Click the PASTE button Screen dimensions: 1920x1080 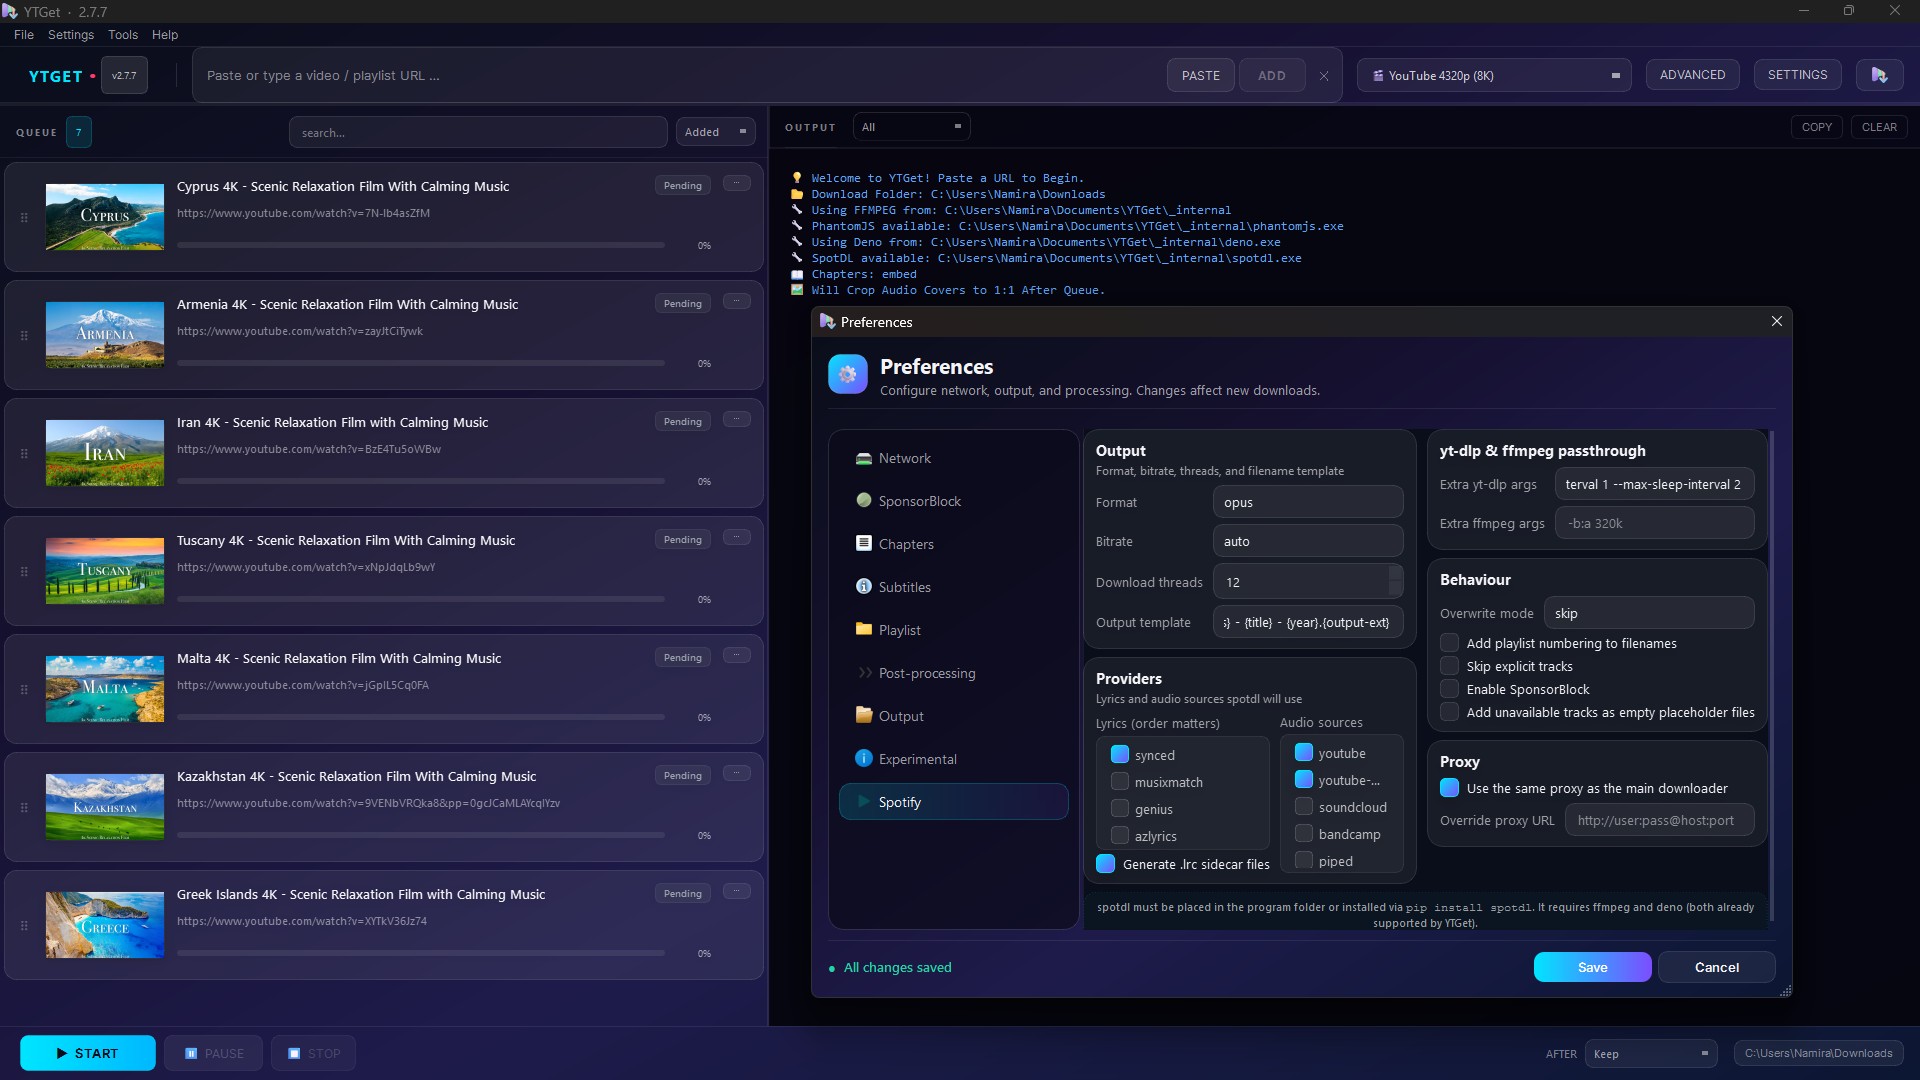pos(1201,76)
